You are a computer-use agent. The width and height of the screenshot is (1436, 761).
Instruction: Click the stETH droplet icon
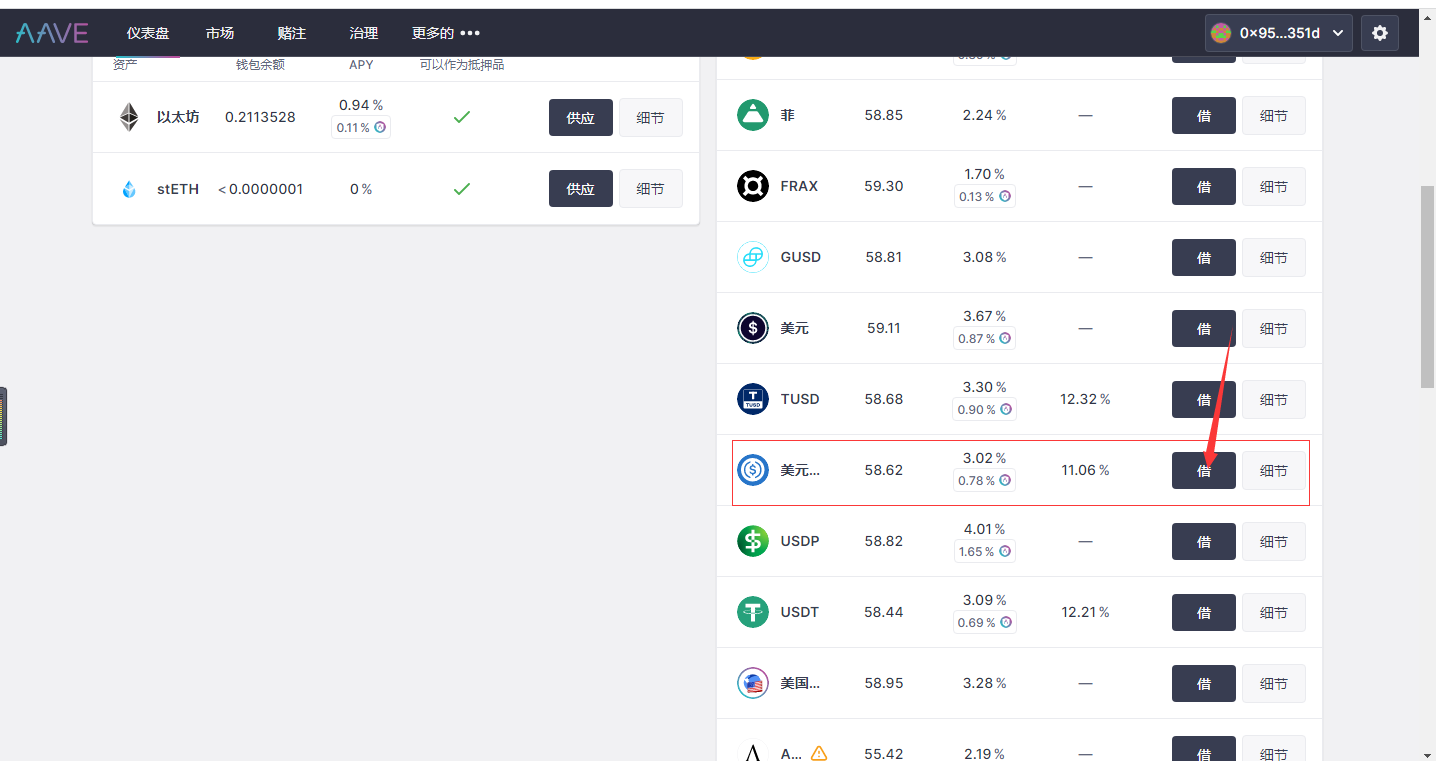[129, 189]
